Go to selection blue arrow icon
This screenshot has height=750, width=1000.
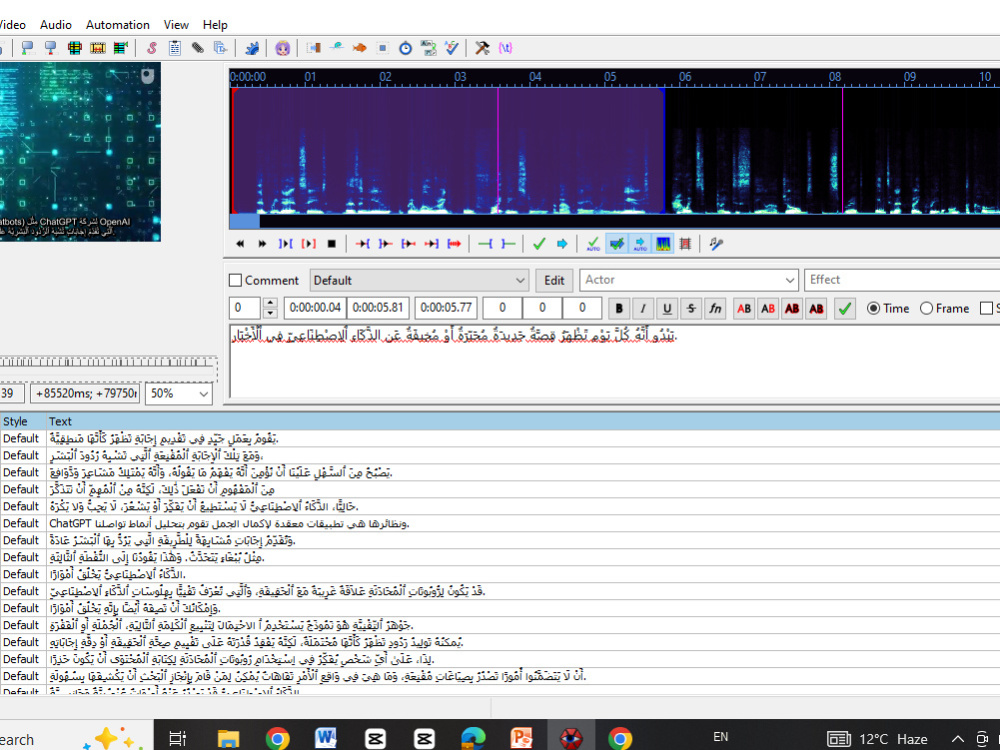point(562,244)
